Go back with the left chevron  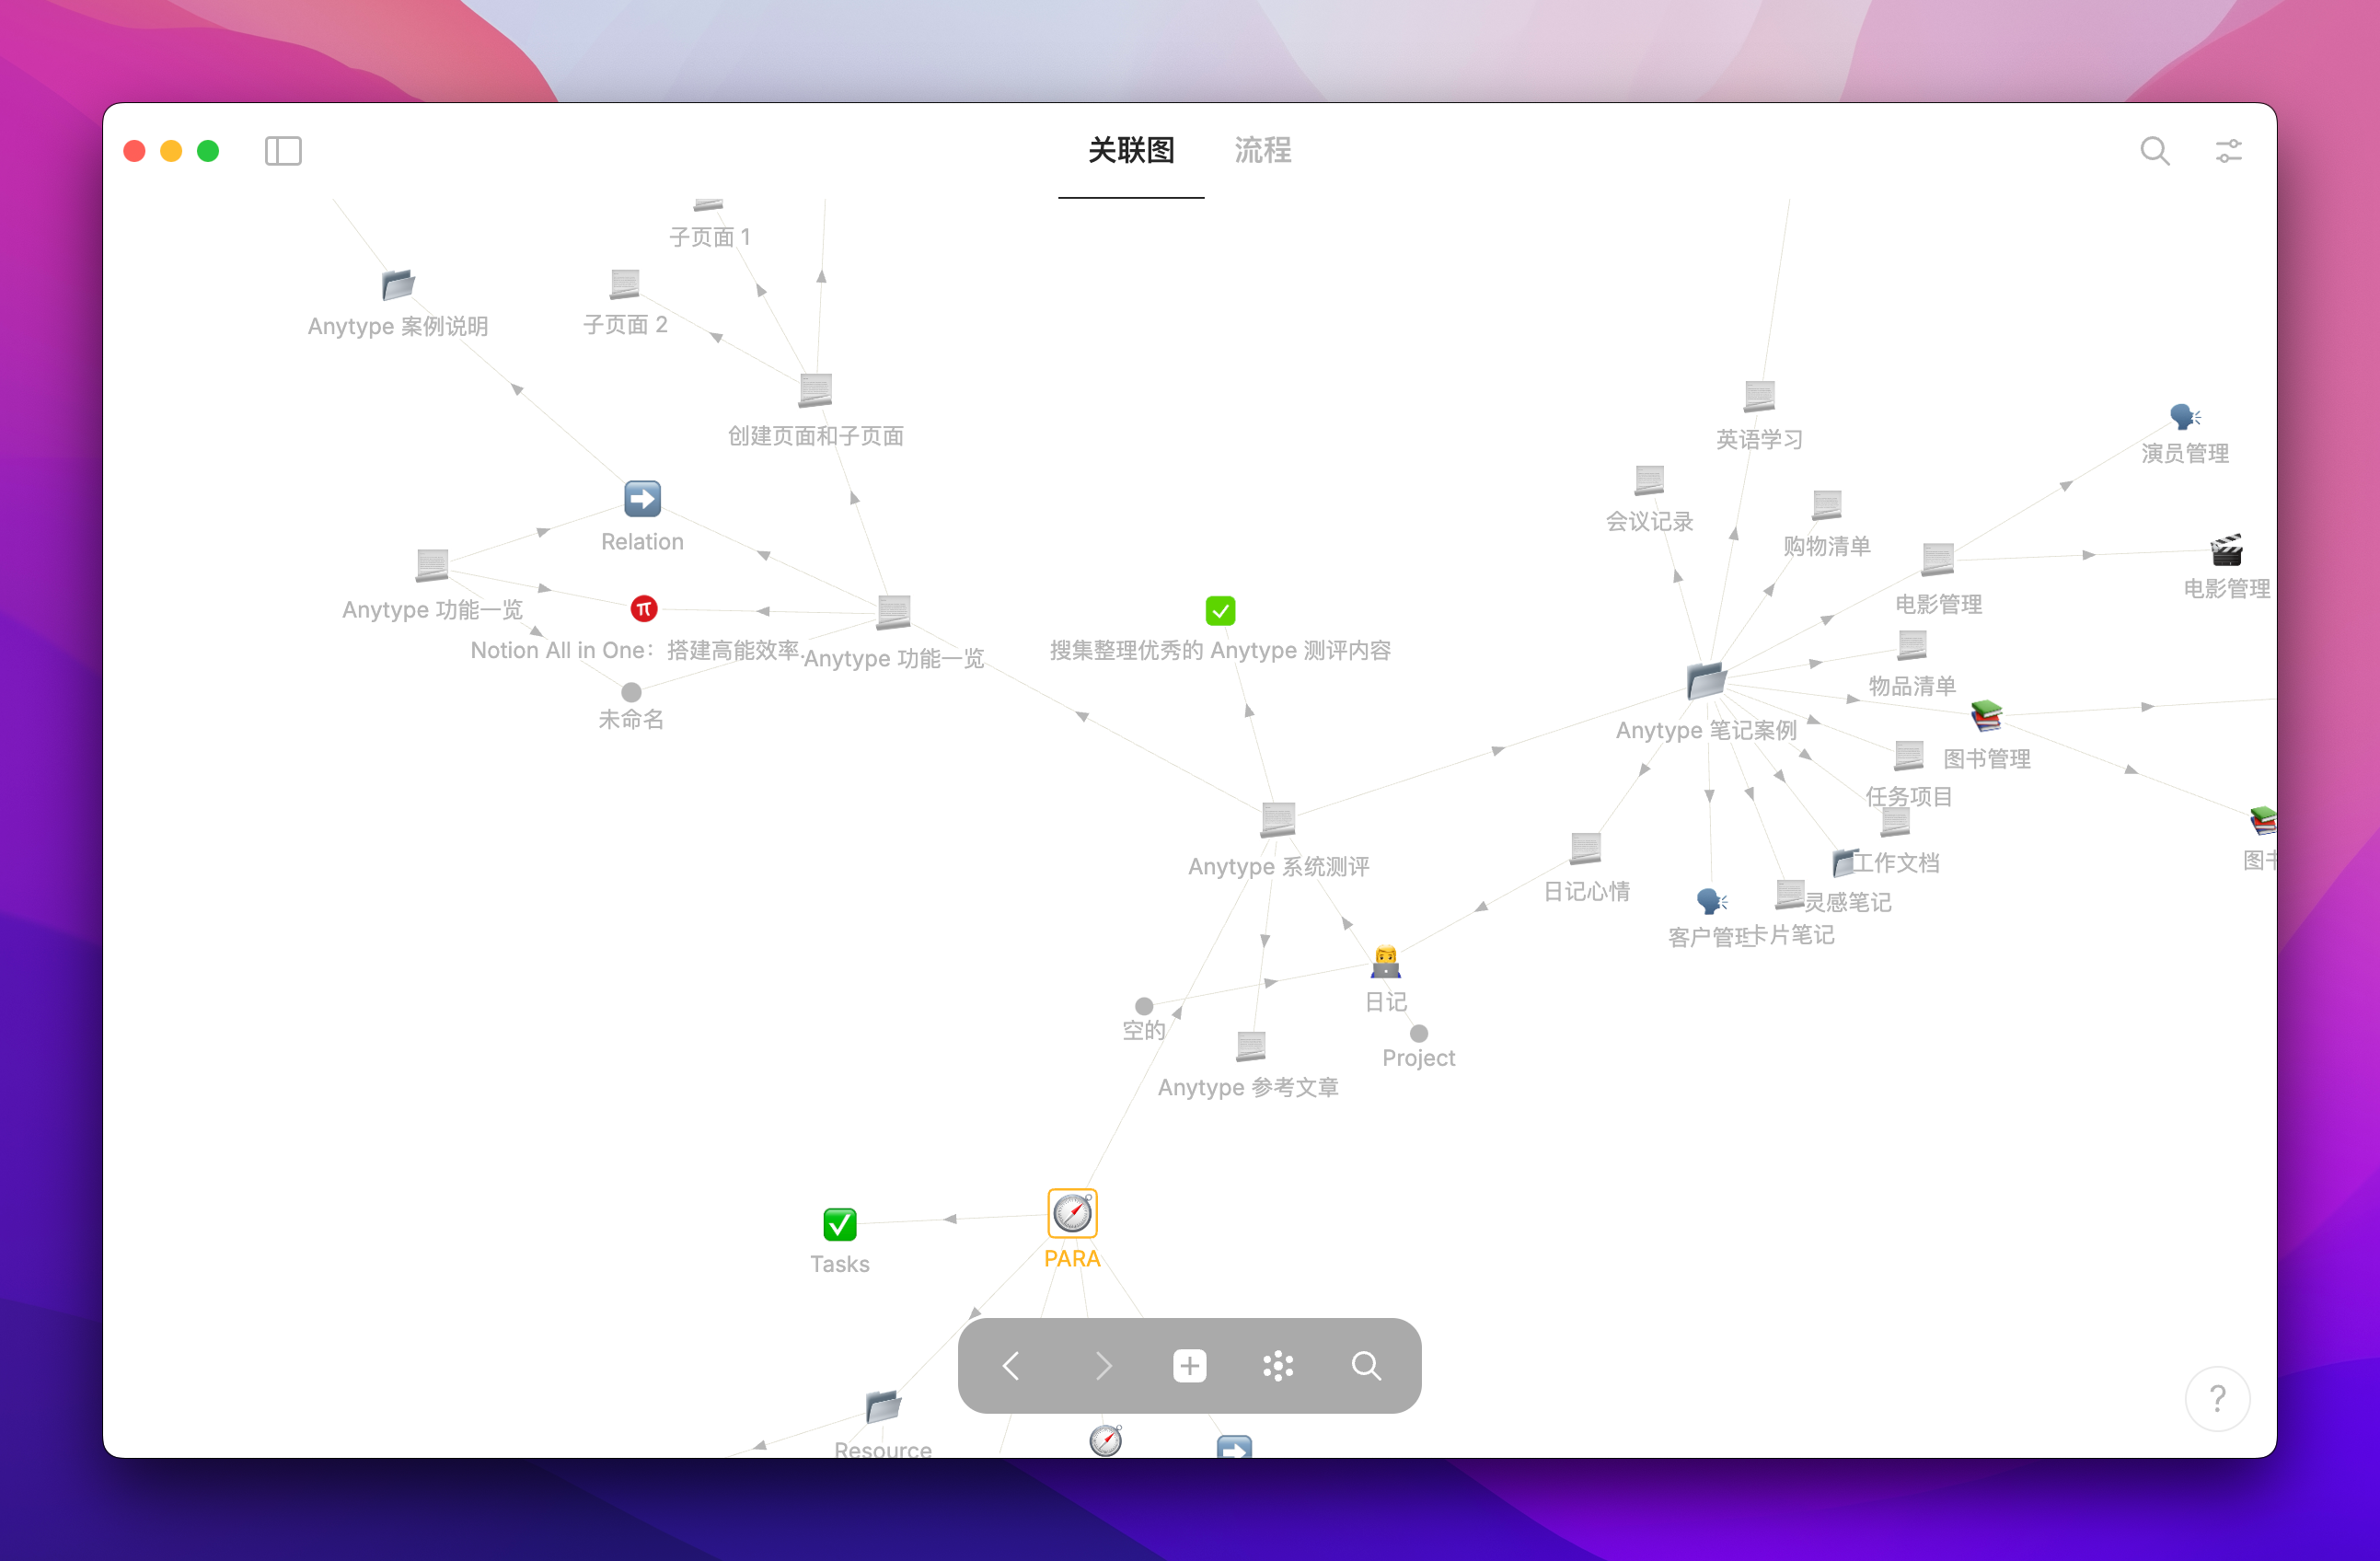click(1011, 1365)
